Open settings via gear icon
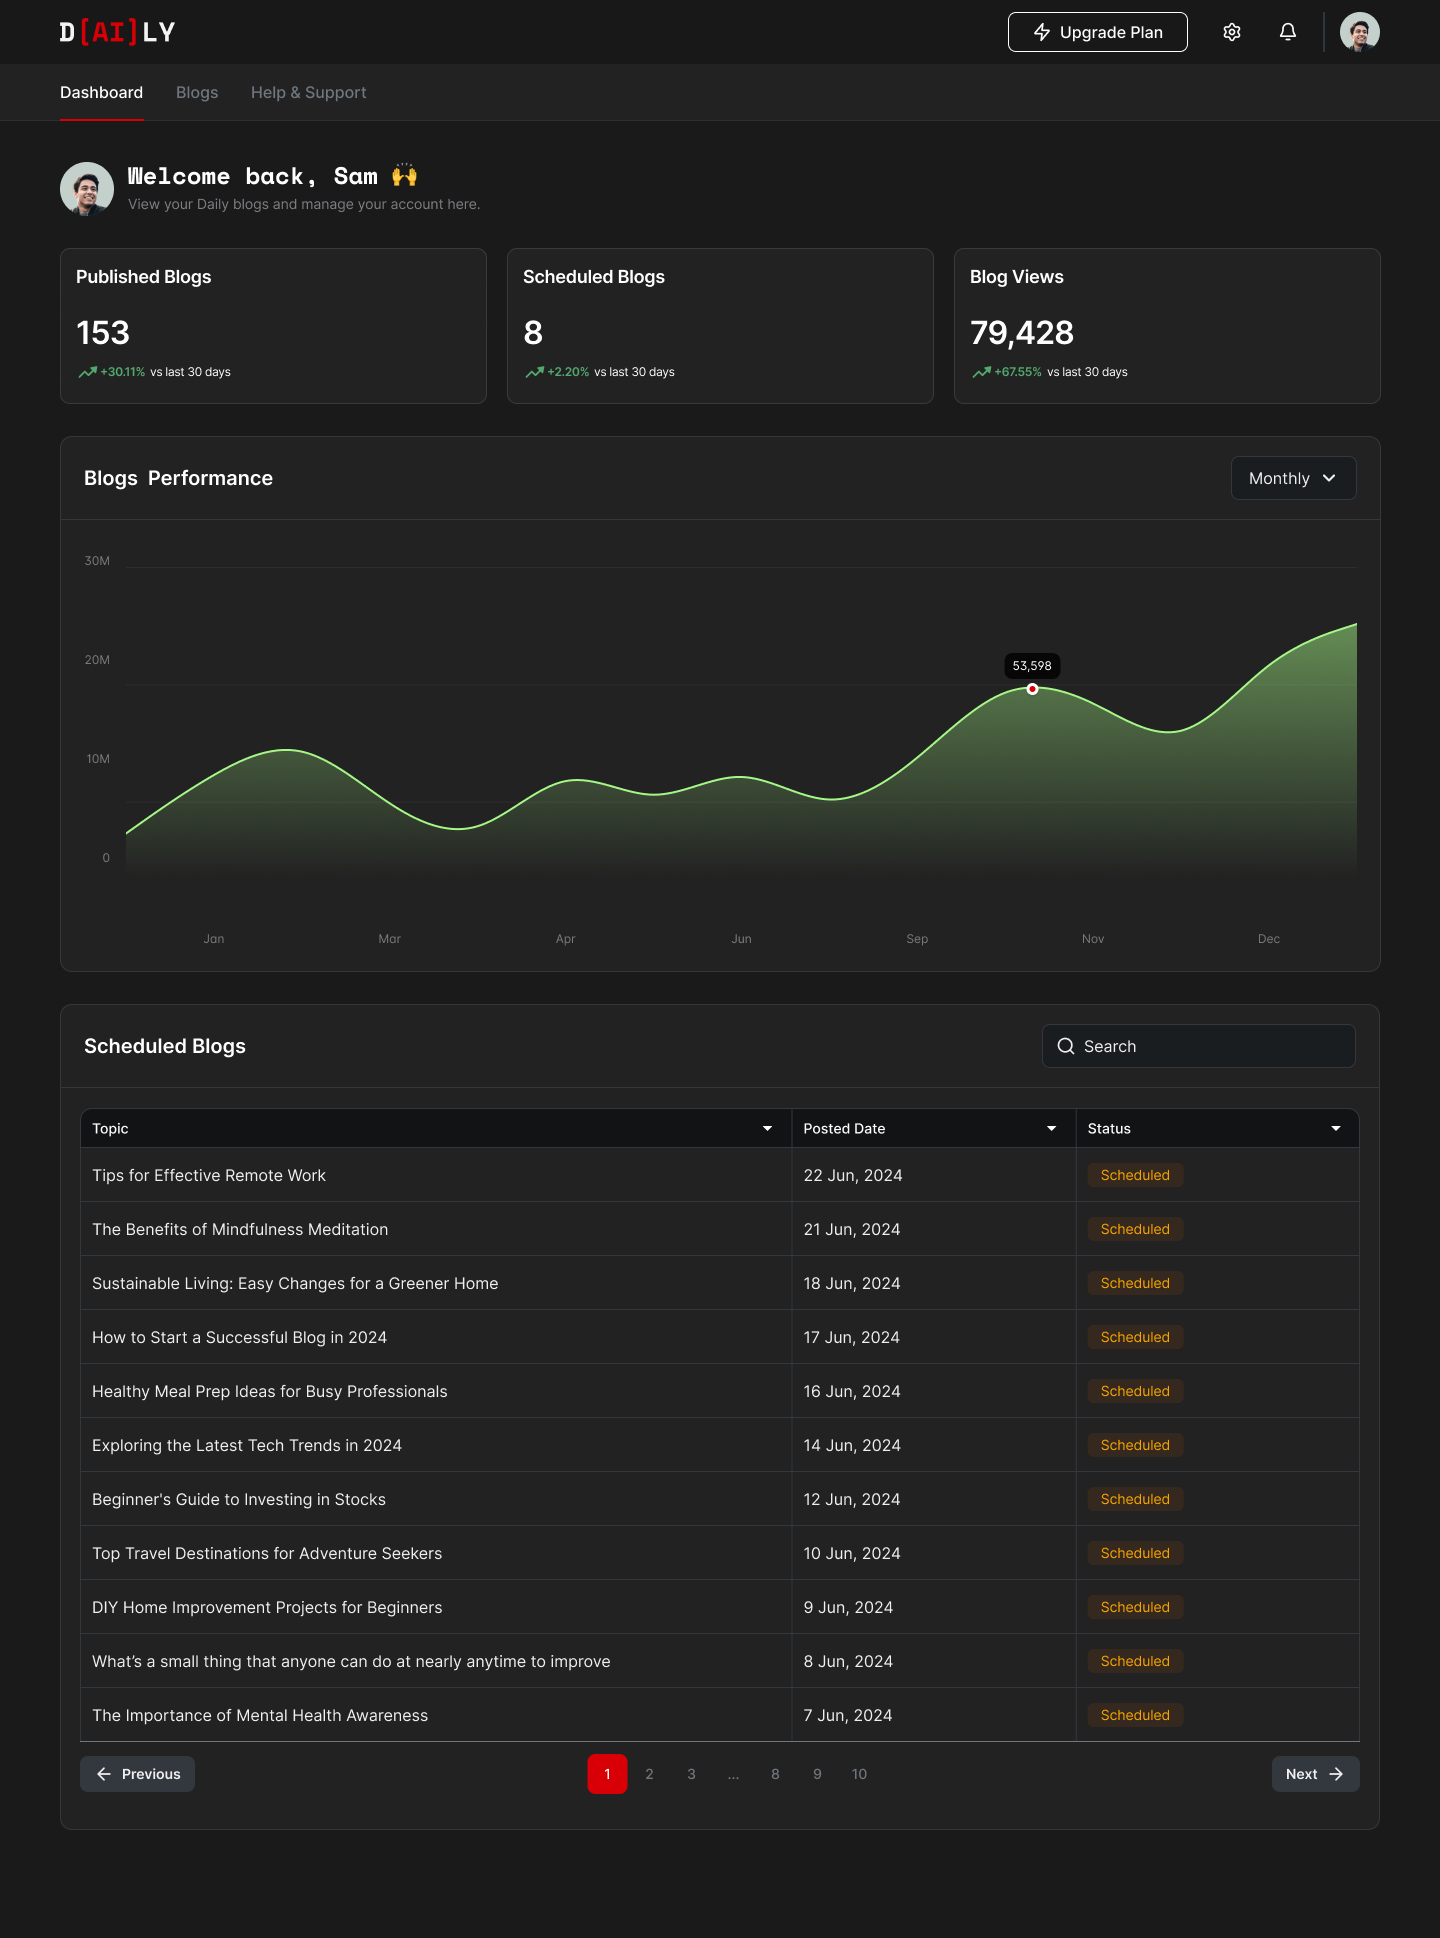Viewport: 1440px width, 1938px height. [1232, 32]
